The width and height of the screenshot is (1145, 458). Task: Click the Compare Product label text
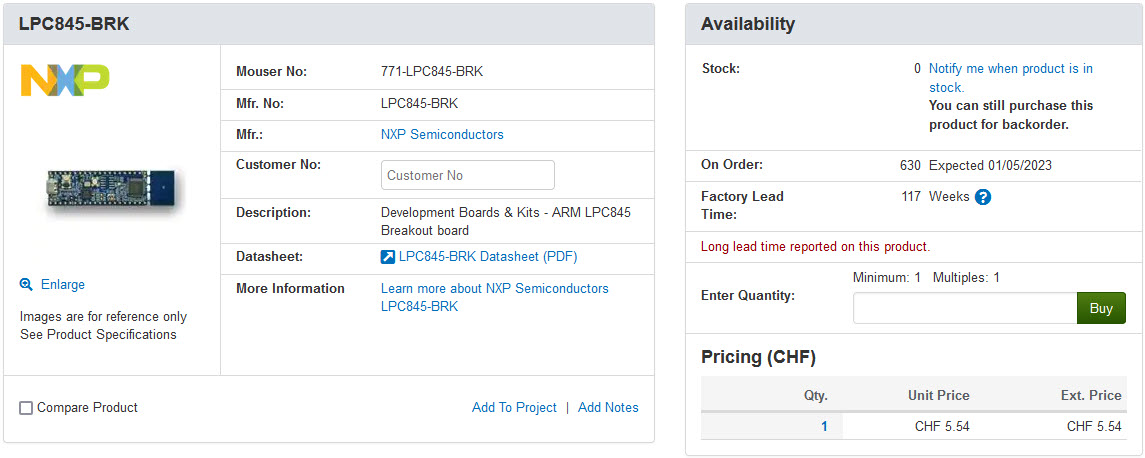tap(87, 408)
